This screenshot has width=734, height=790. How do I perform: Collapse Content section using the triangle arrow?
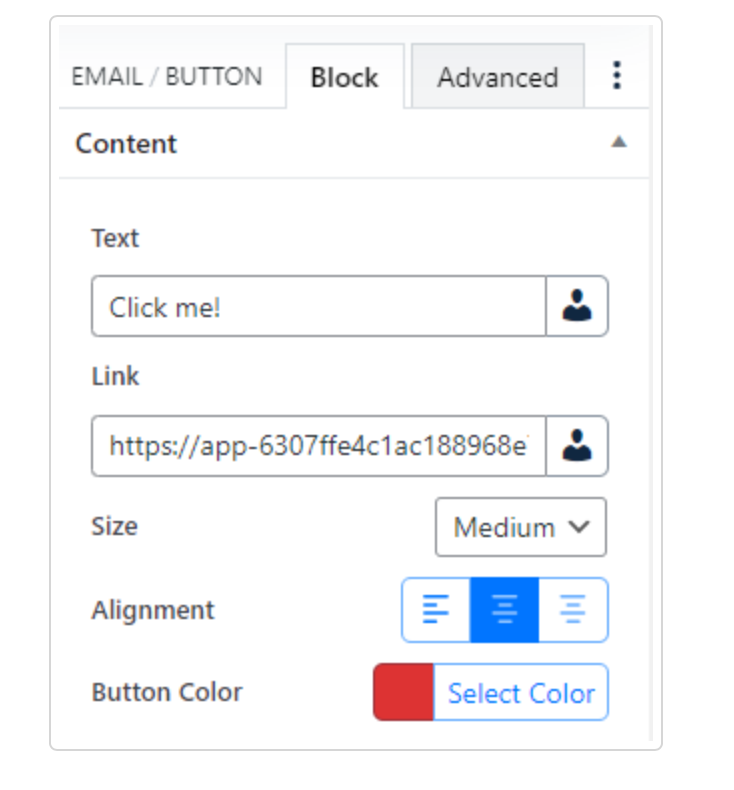pos(619,142)
